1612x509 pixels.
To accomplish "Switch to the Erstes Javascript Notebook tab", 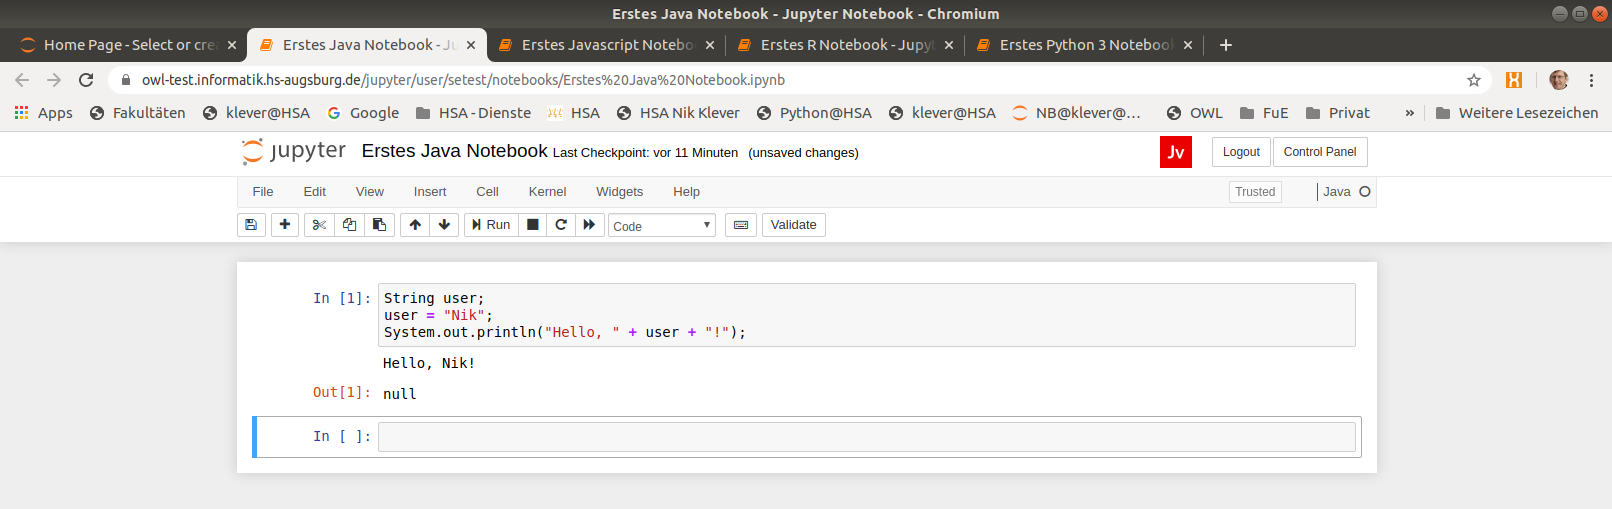I will (x=607, y=45).
